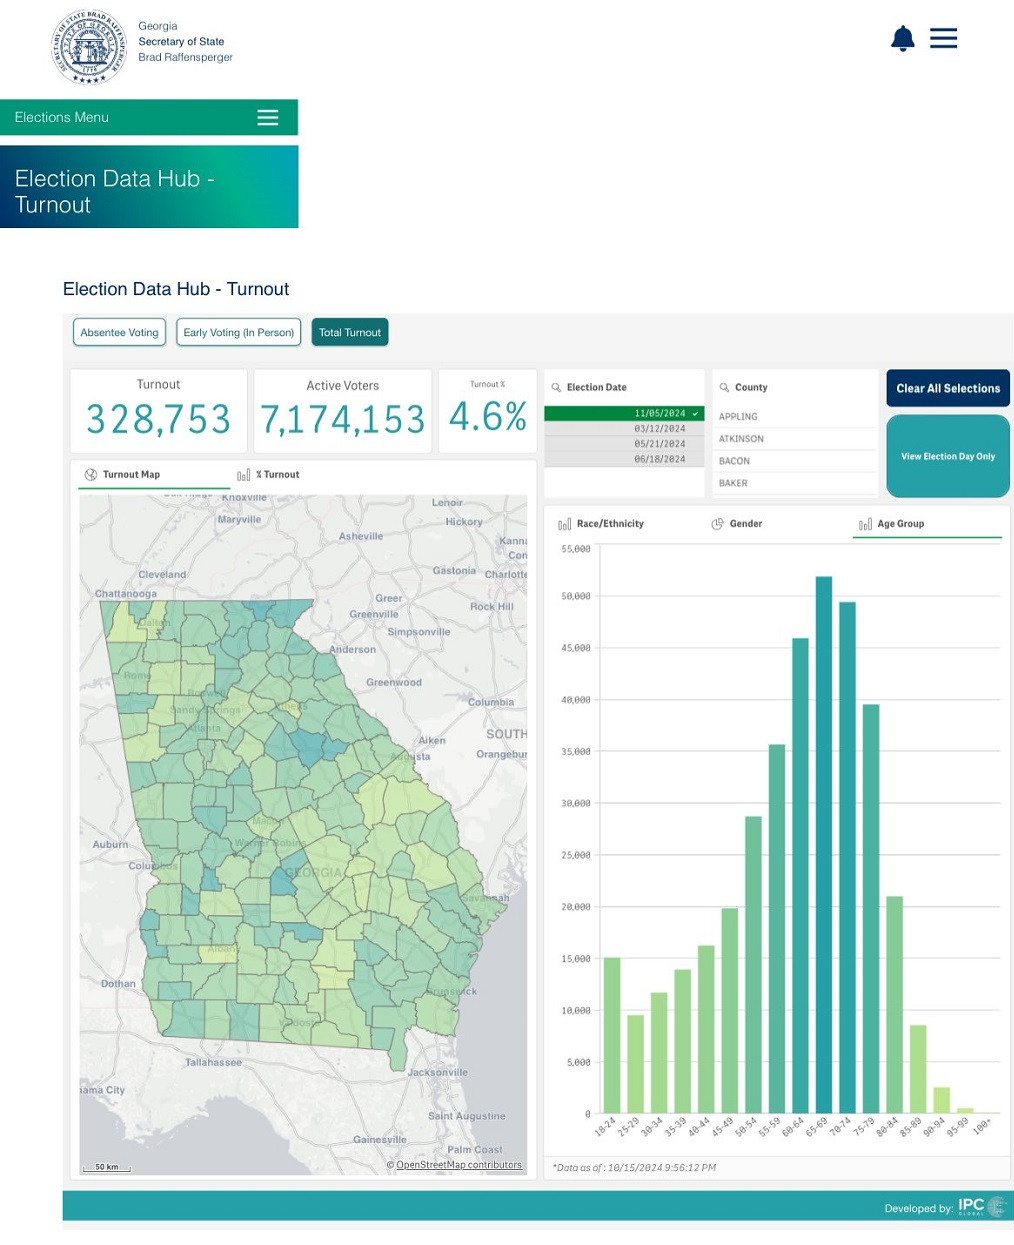Screen dimensions: 1014x1245
Task: Click the Turnout Map globe icon
Action: coord(91,475)
